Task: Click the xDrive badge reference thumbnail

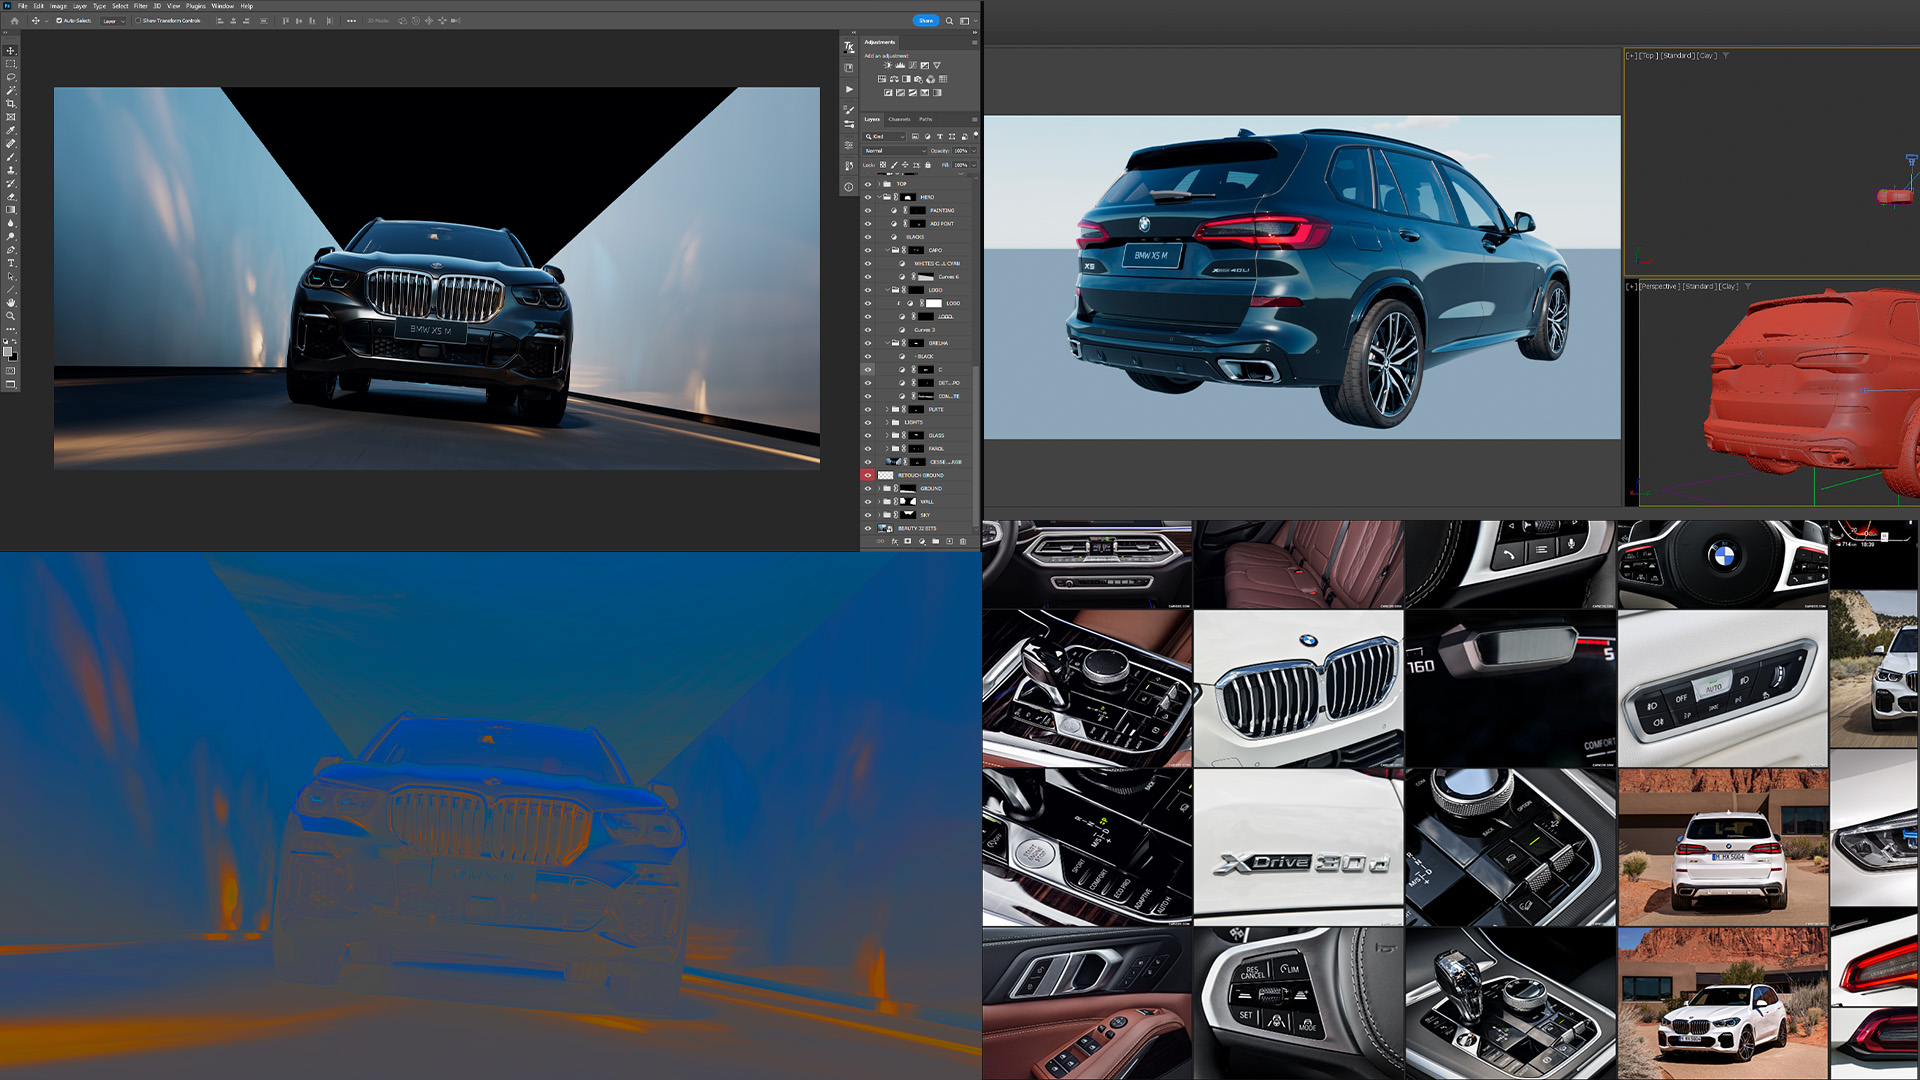Action: [1298, 846]
